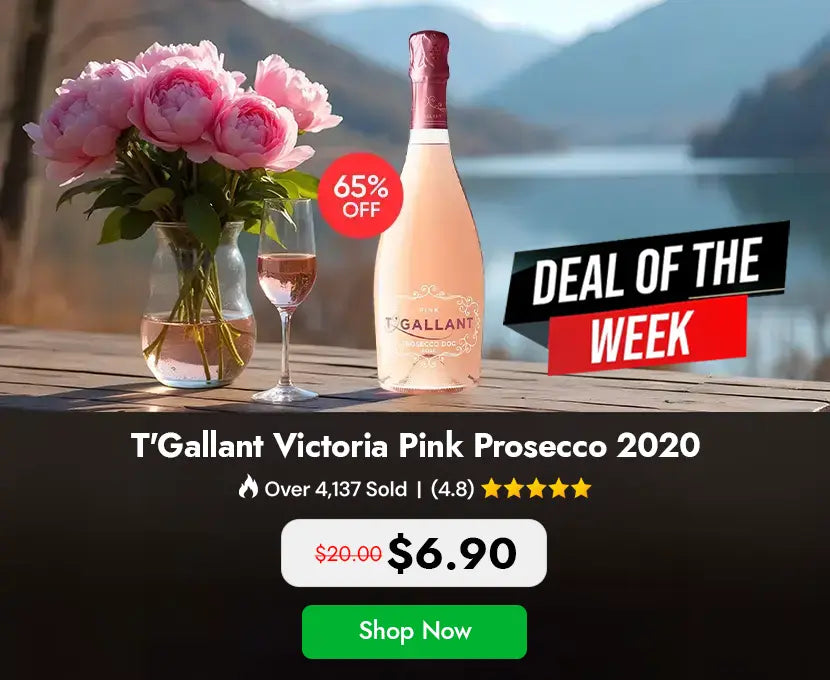The width and height of the screenshot is (830, 680).
Task: Click the $6.90 sale price
Action: [452, 554]
